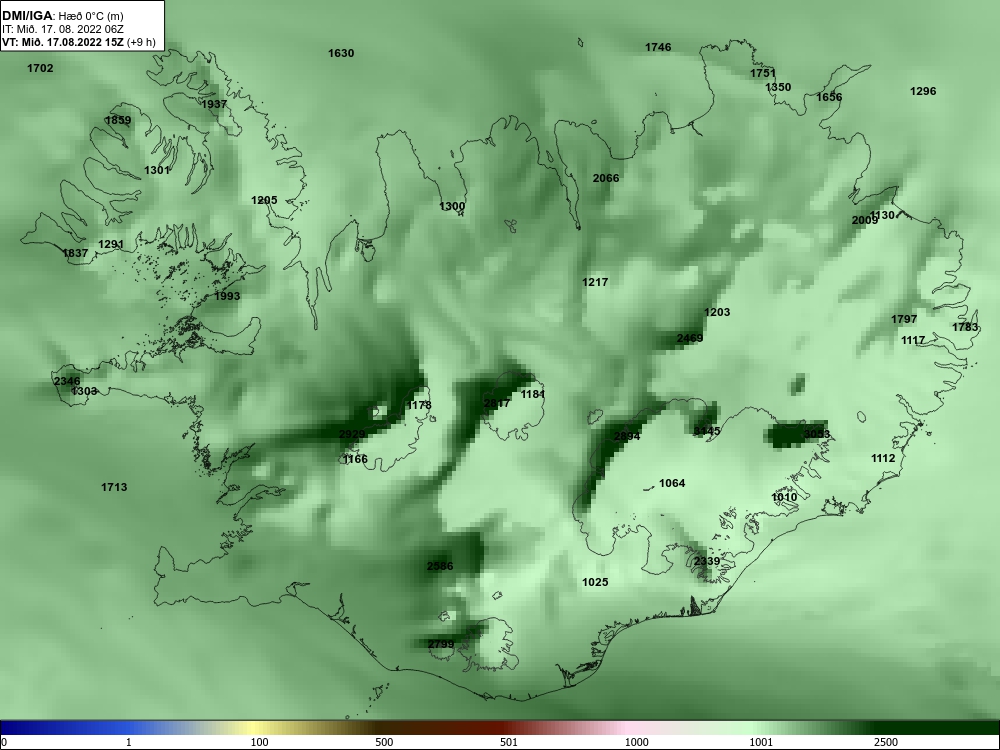Image resolution: width=1000 pixels, height=750 pixels.
Task: Click the 1993 height label
Action: [x=227, y=296]
